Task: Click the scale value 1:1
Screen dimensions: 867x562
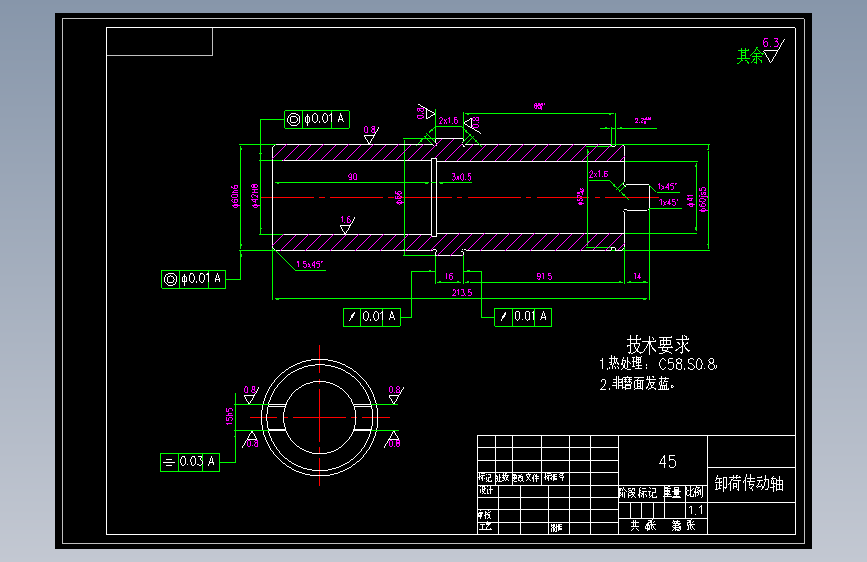Action: tap(696, 510)
